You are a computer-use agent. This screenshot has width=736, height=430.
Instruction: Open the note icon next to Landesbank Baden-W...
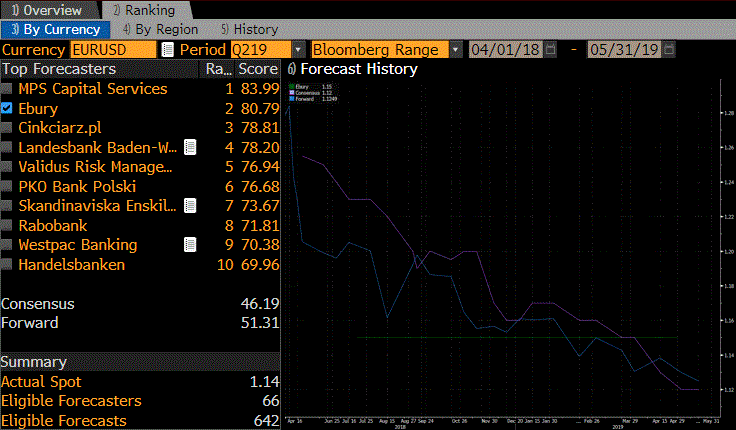tap(190, 147)
